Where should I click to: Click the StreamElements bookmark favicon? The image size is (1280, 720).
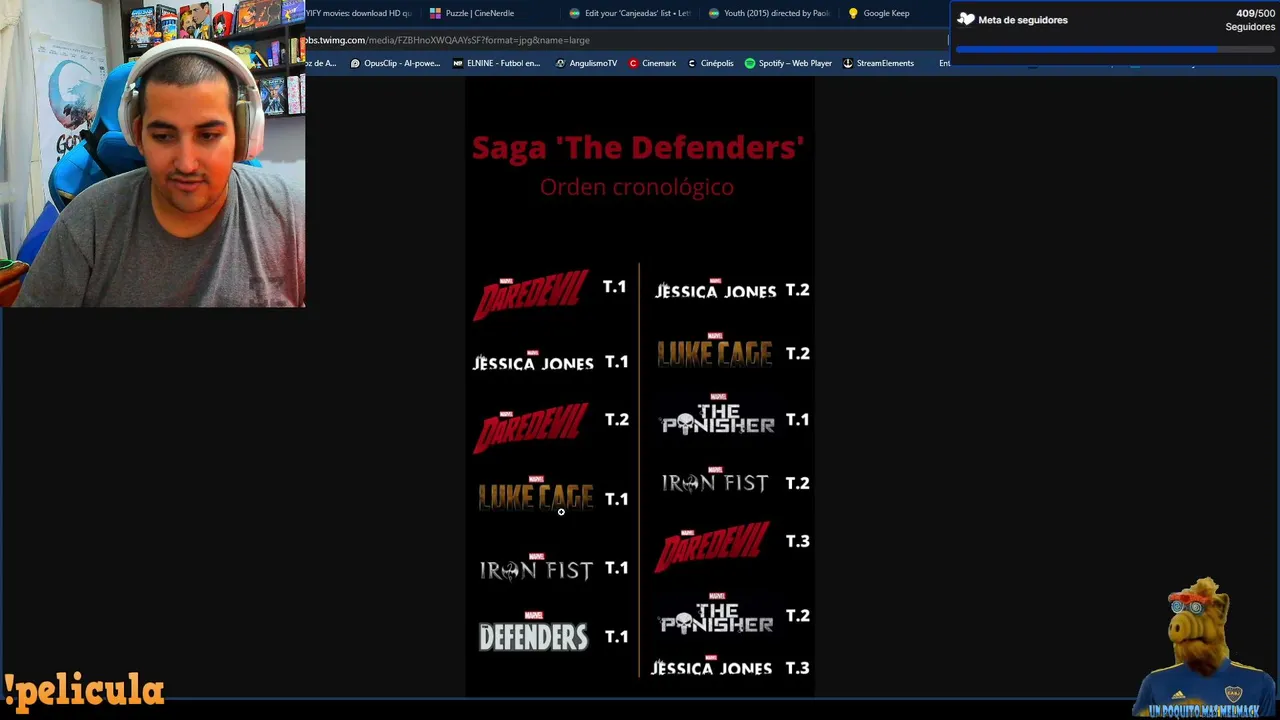click(x=848, y=63)
